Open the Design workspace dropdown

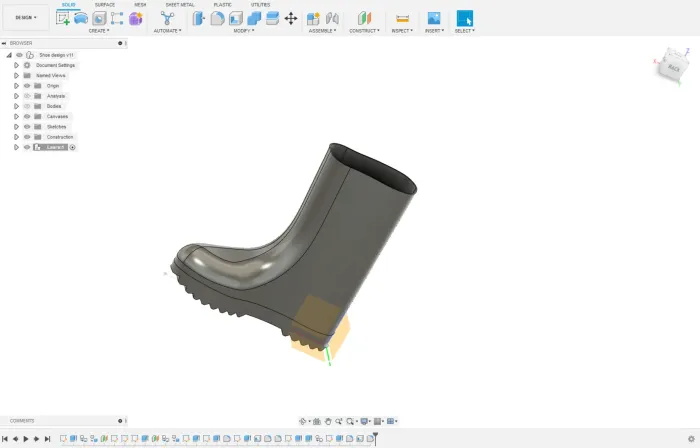26,17
